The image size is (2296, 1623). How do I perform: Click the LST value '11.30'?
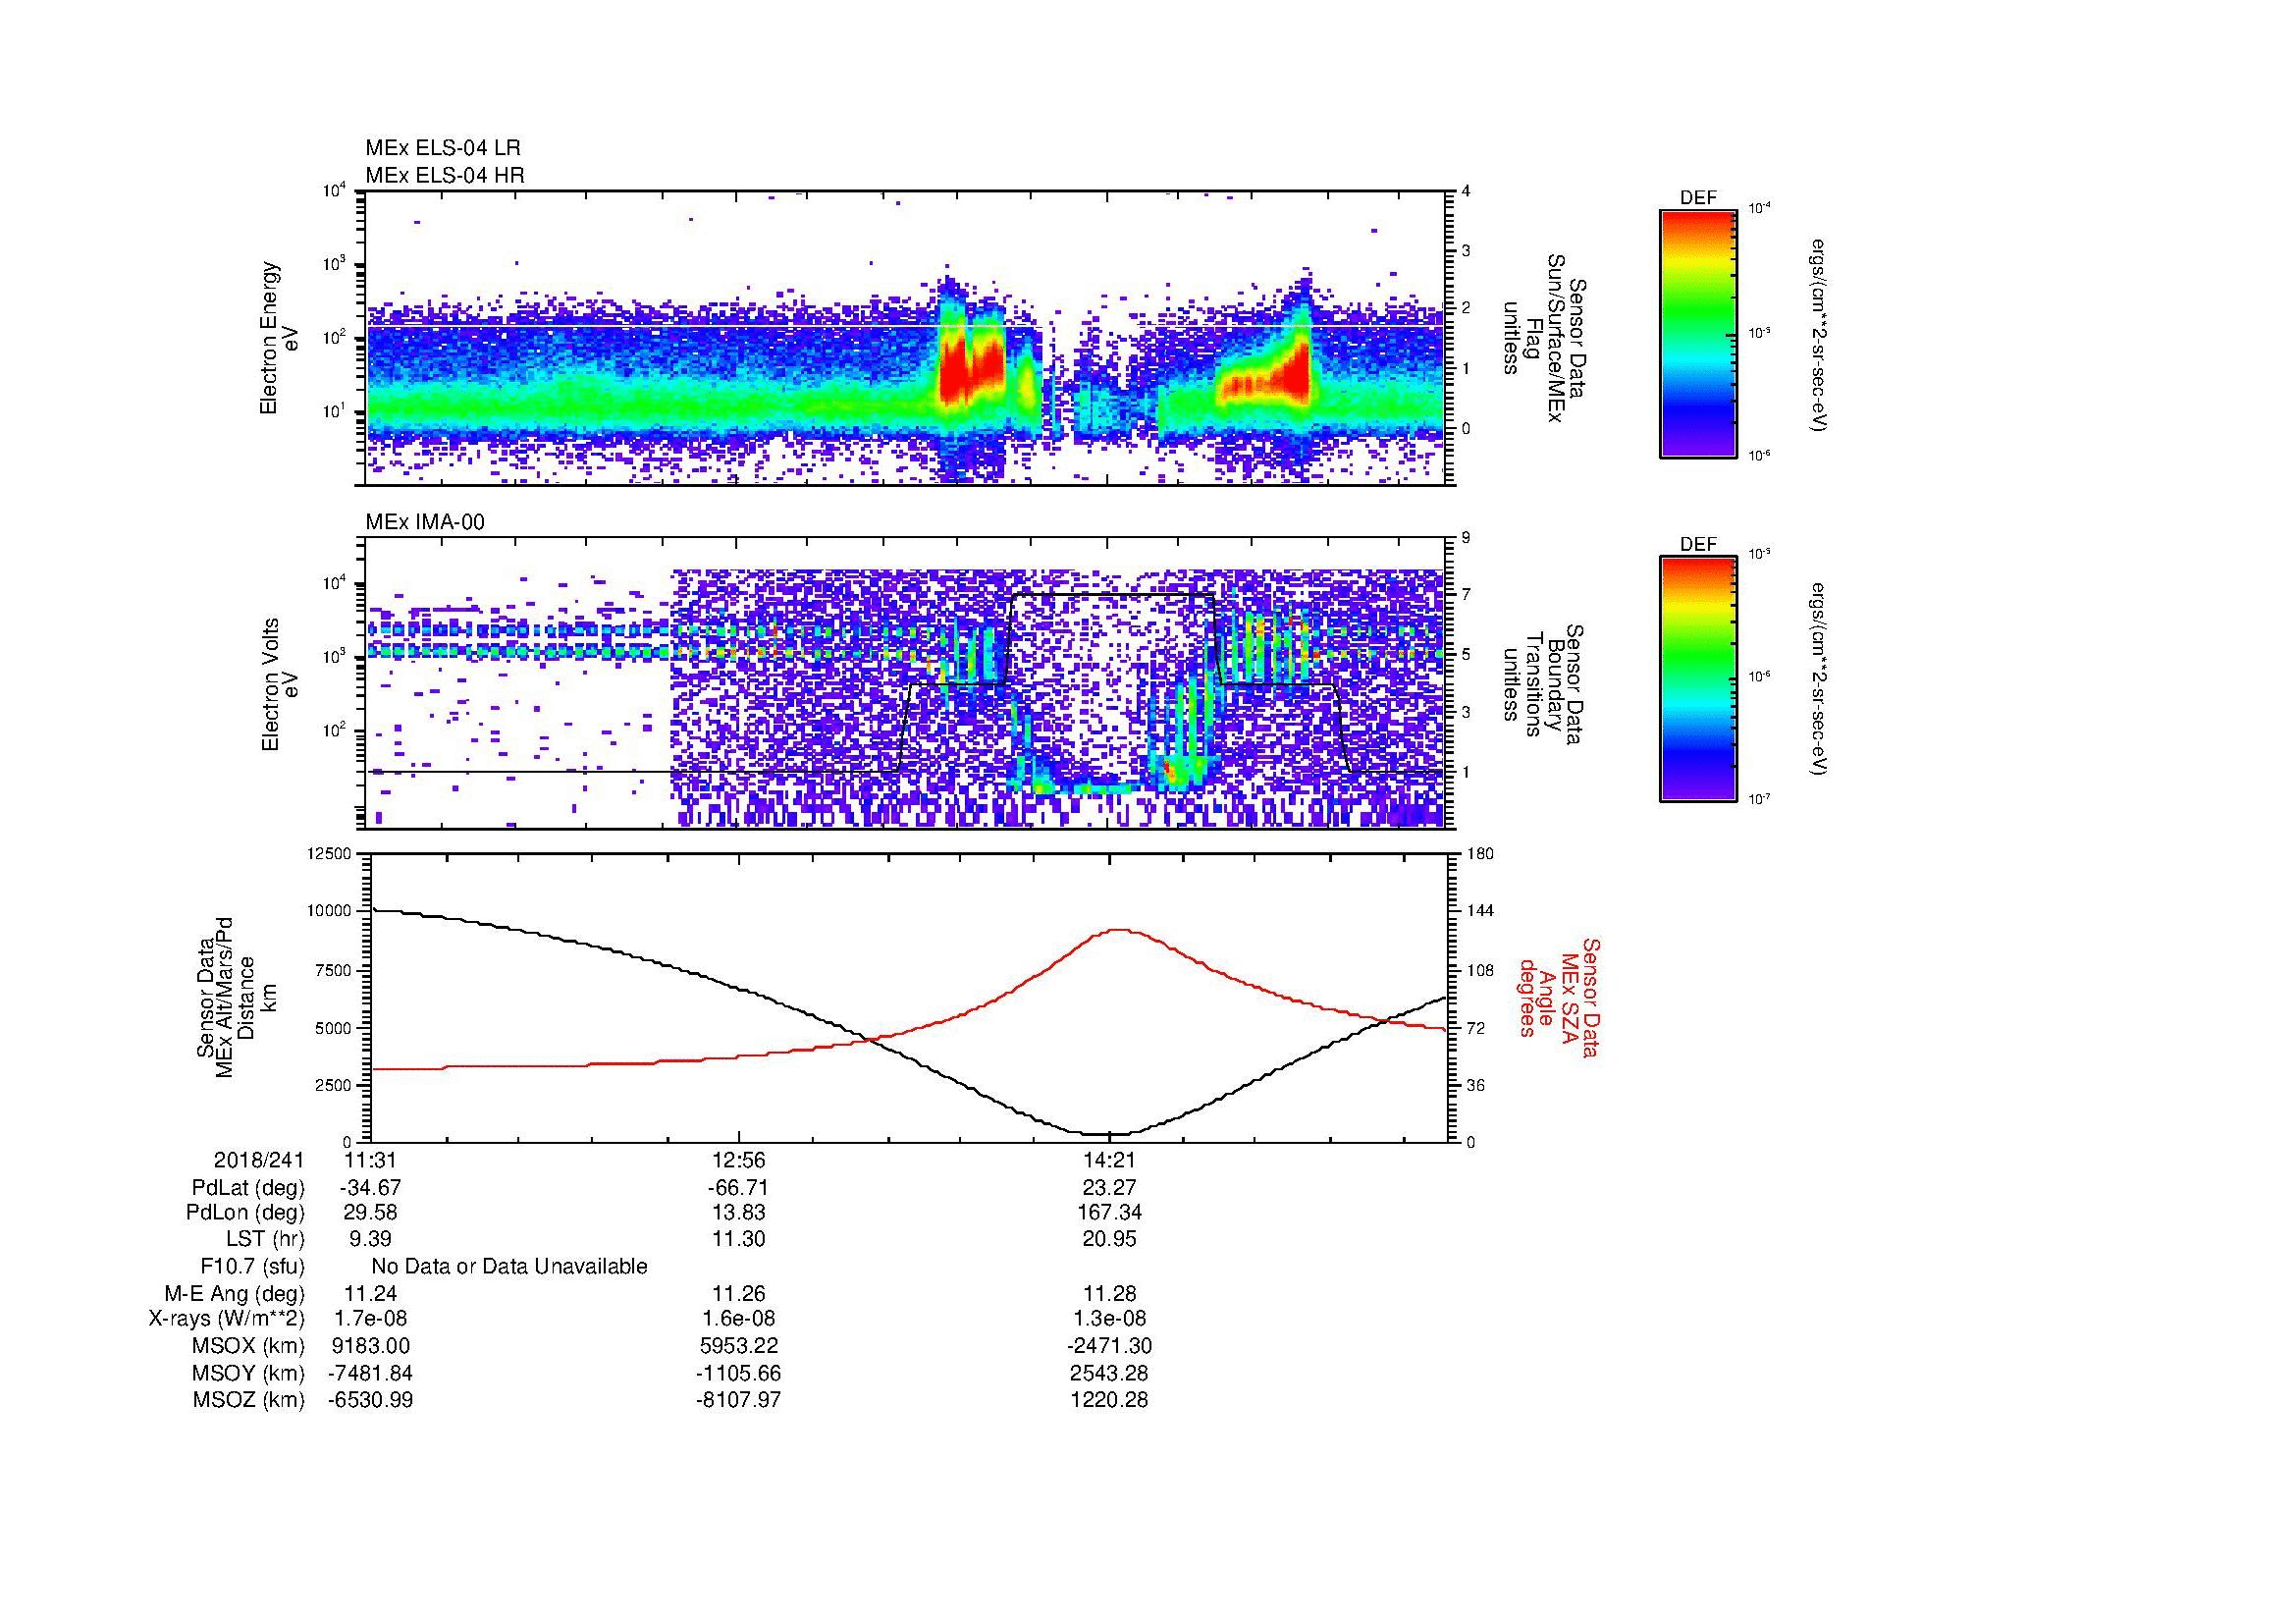point(738,1239)
